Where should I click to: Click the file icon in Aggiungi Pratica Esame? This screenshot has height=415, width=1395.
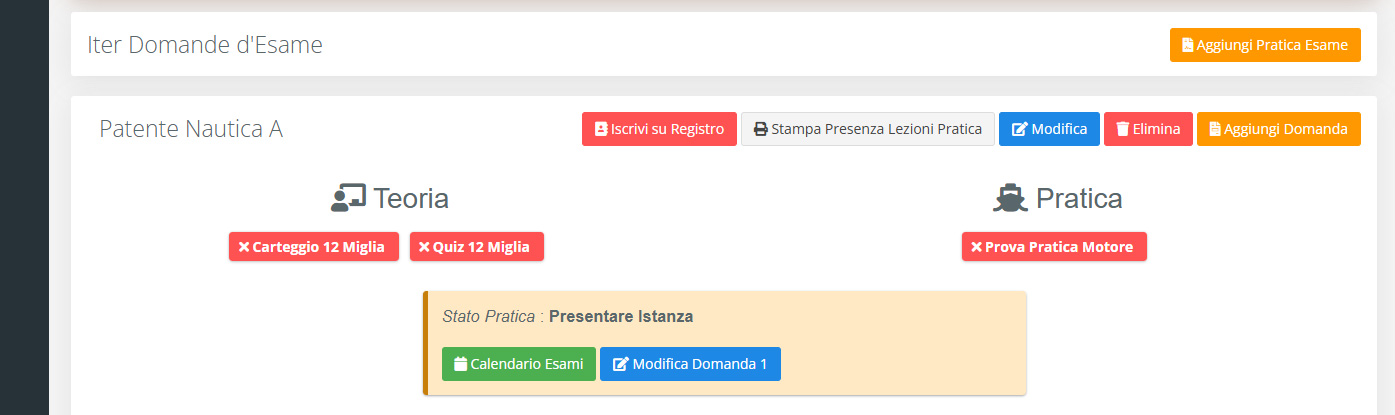[1187, 45]
